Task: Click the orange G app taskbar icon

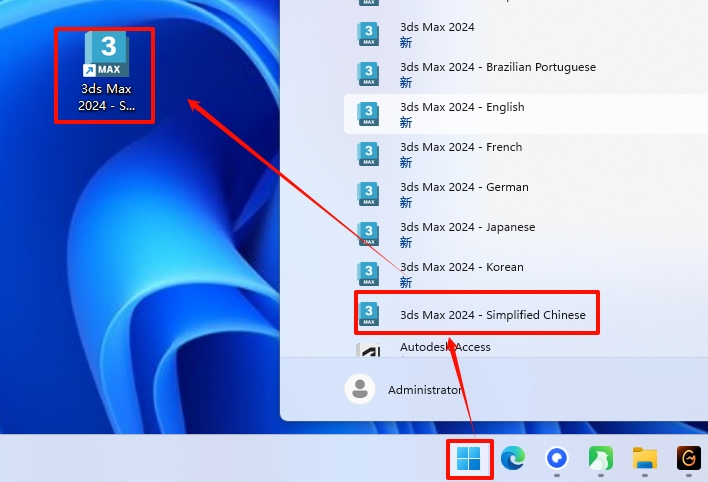Action: click(x=688, y=459)
